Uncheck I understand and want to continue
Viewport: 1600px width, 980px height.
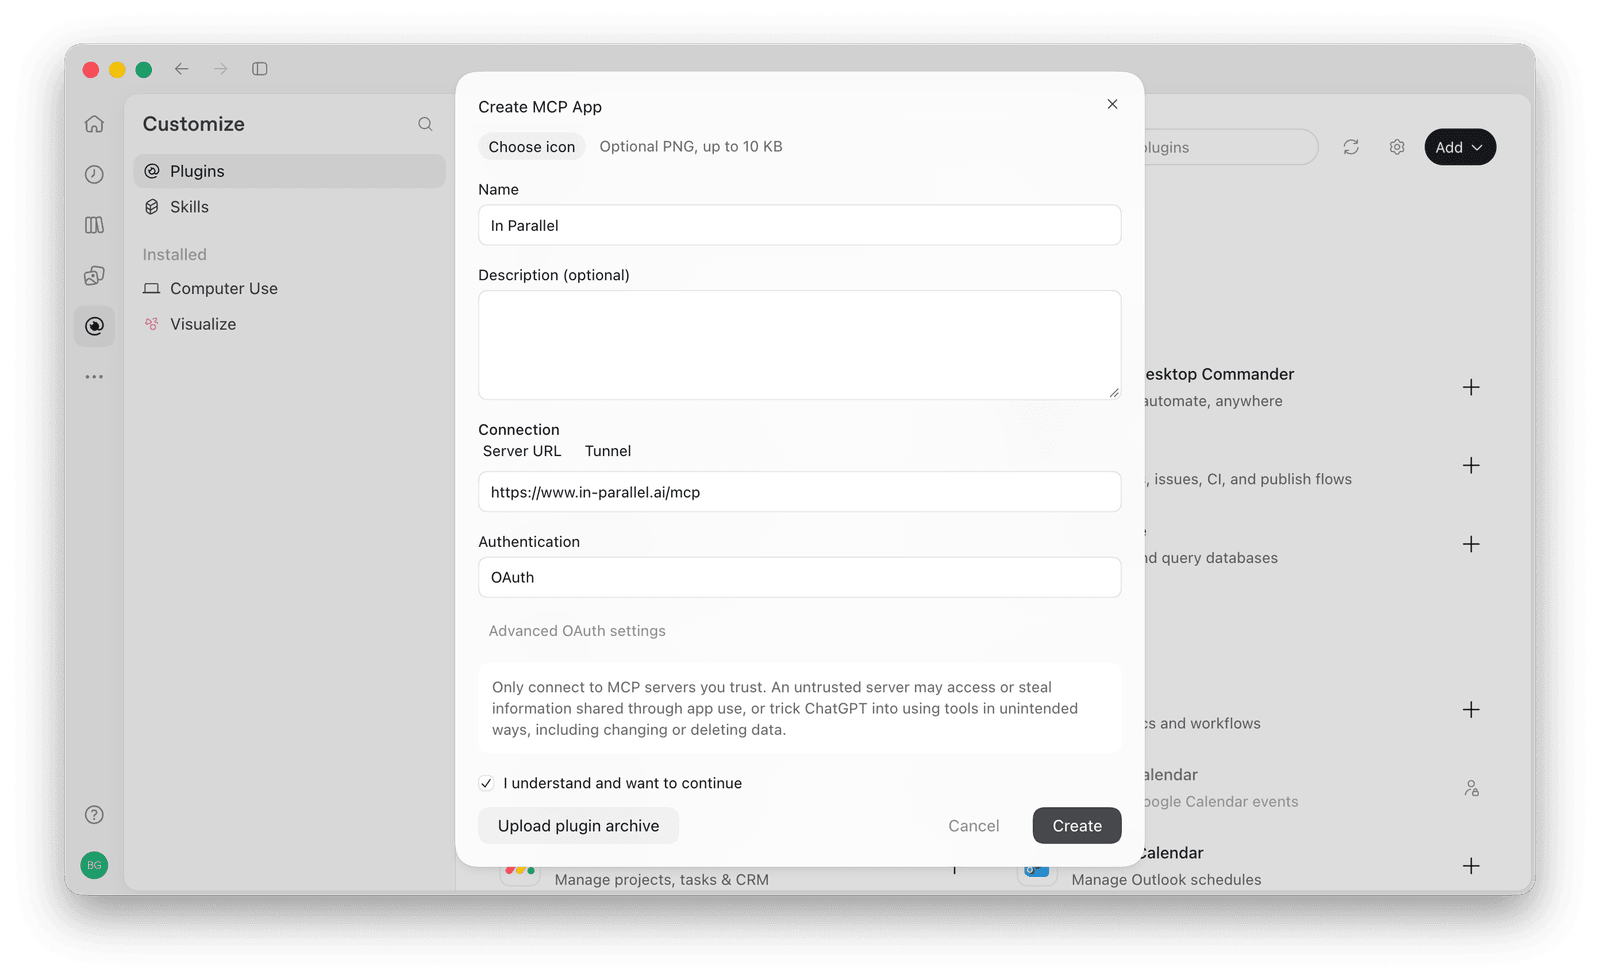[x=486, y=783]
